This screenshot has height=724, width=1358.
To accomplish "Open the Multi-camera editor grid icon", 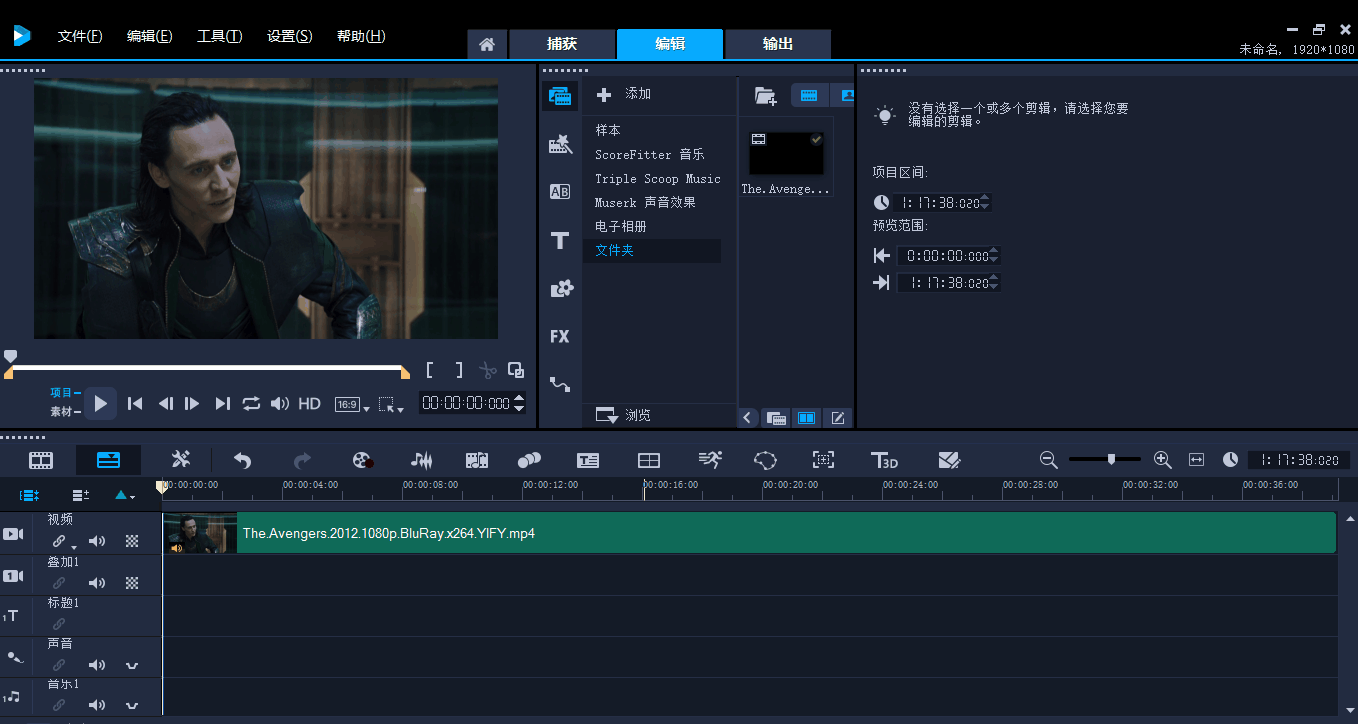I will (649, 460).
